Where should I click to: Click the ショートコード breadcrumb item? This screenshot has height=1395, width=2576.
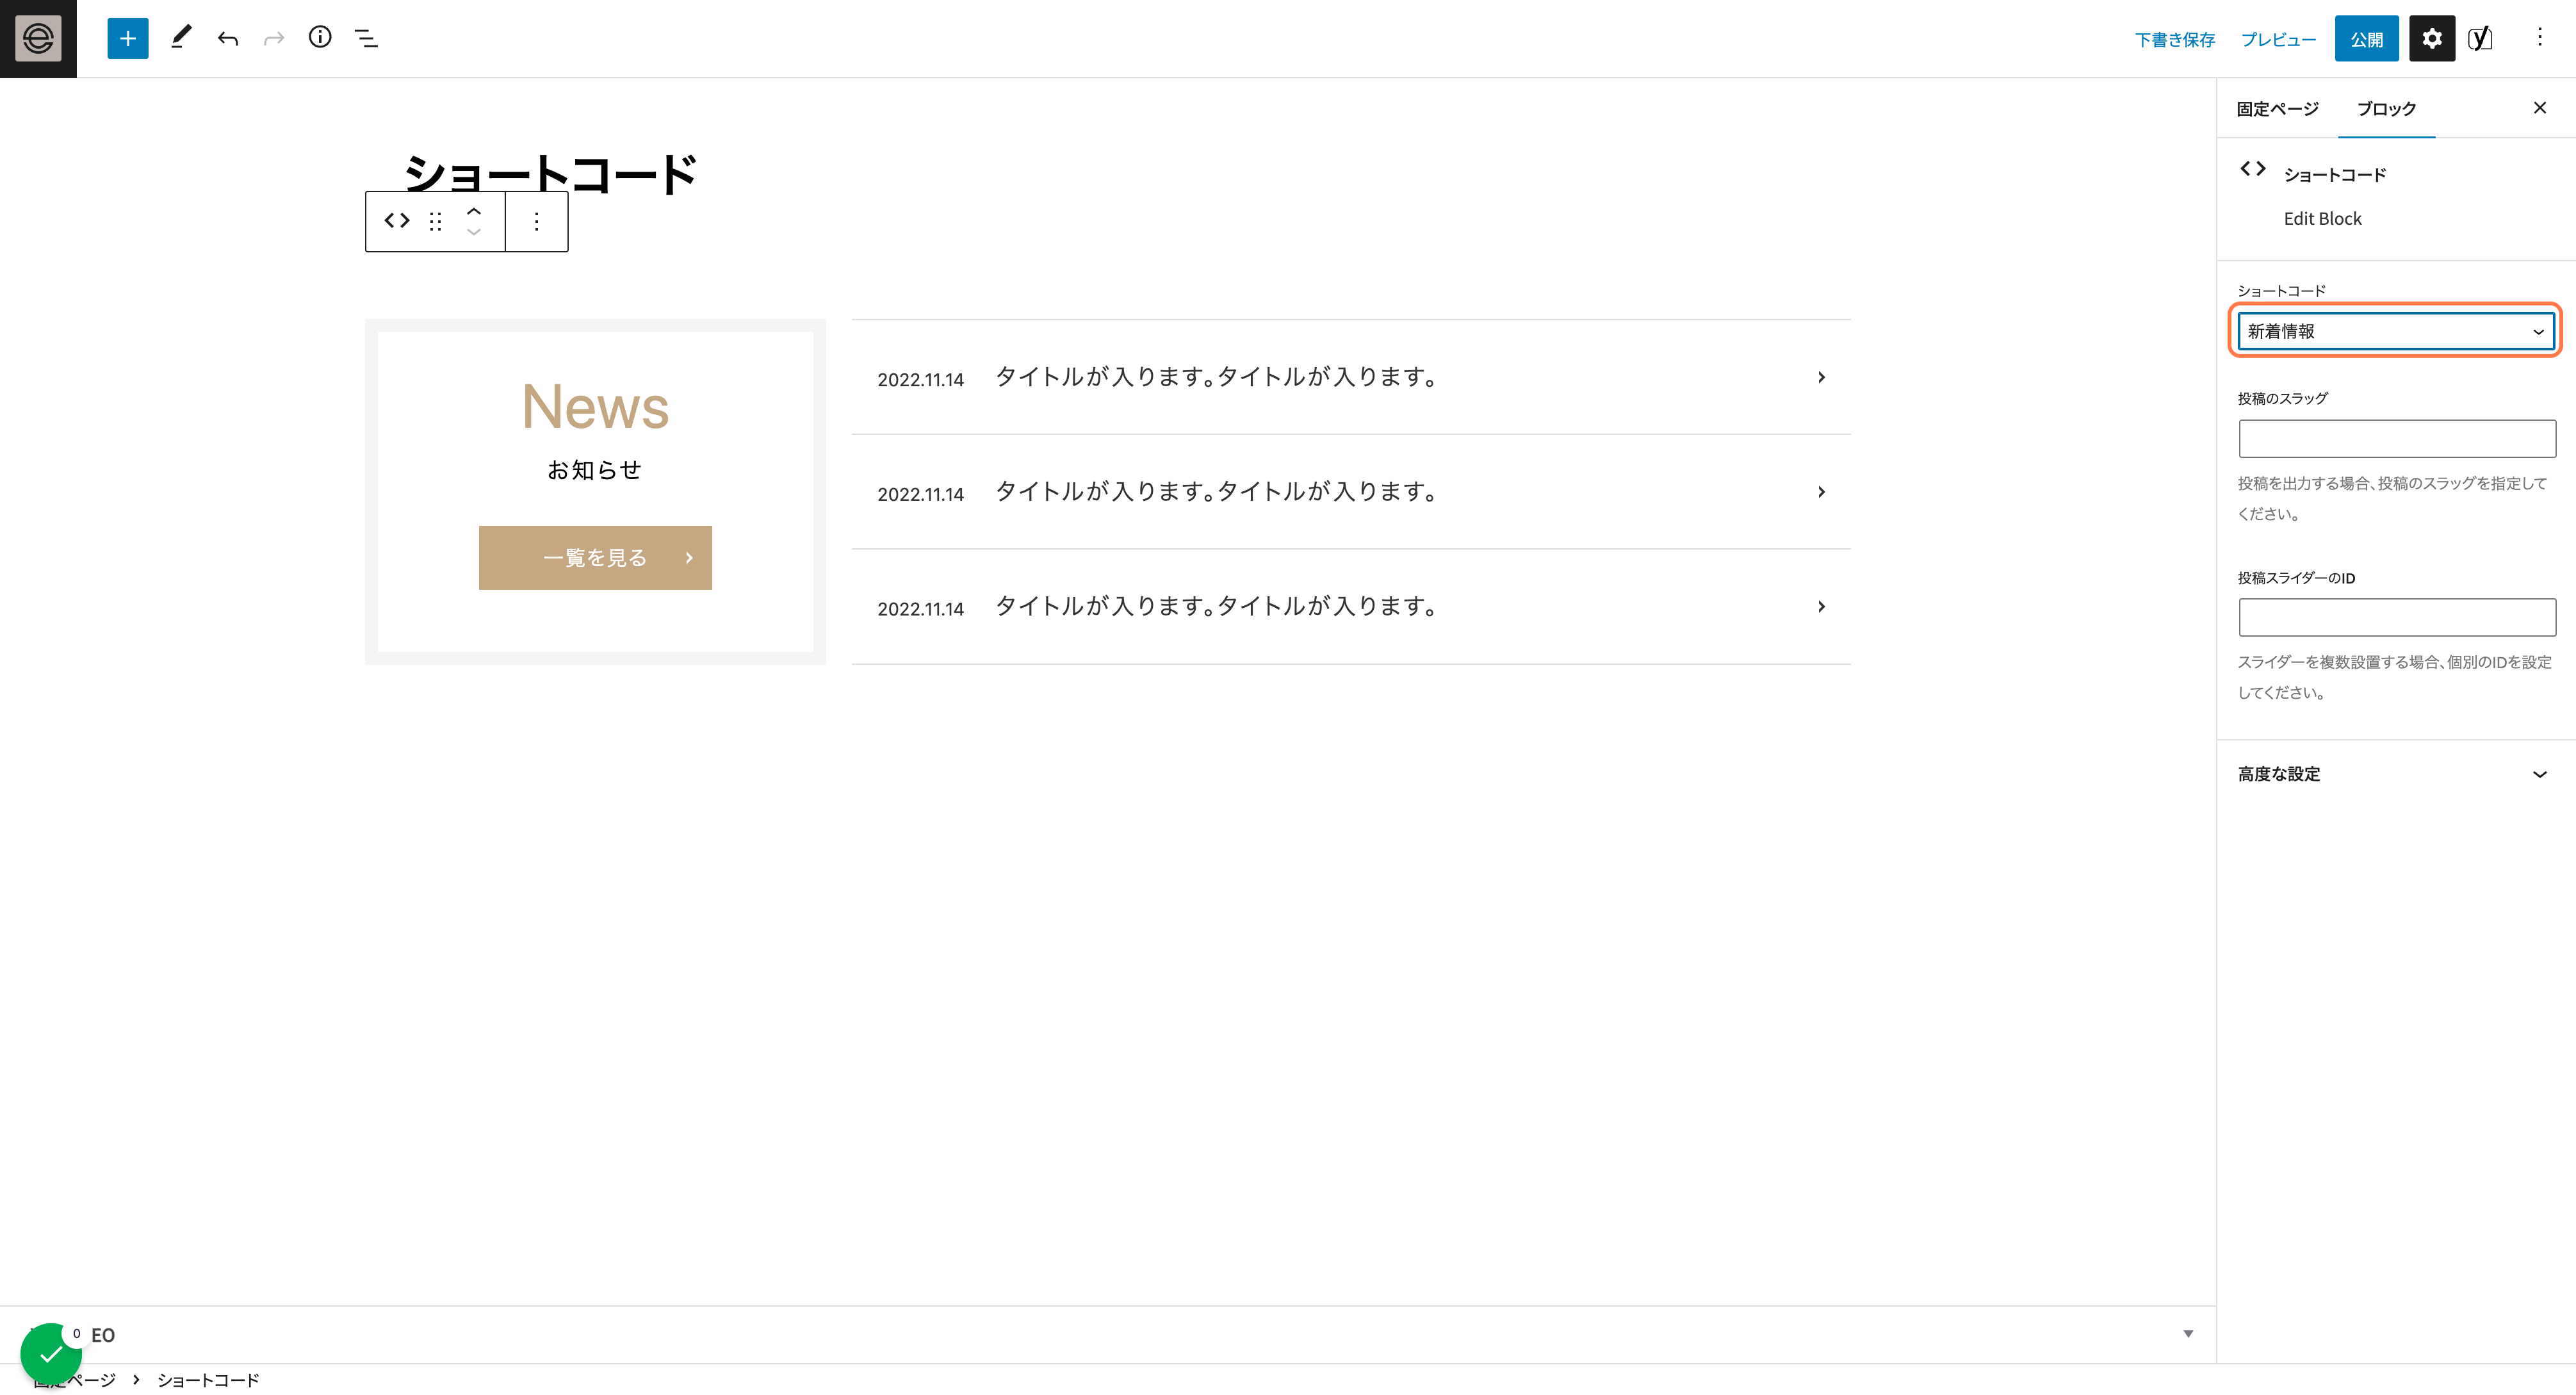coord(208,1380)
